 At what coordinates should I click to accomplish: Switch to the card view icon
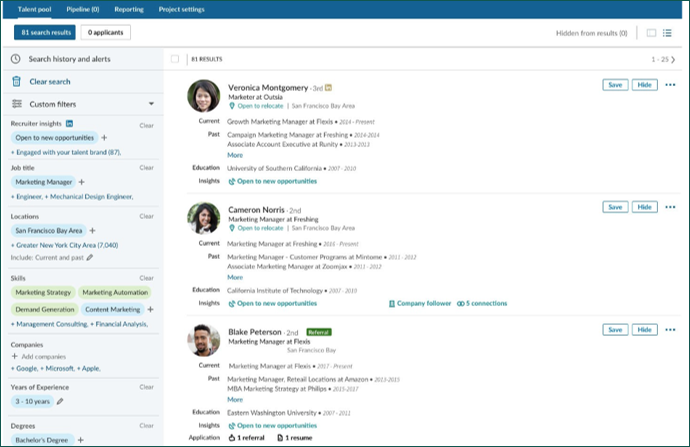point(651,33)
